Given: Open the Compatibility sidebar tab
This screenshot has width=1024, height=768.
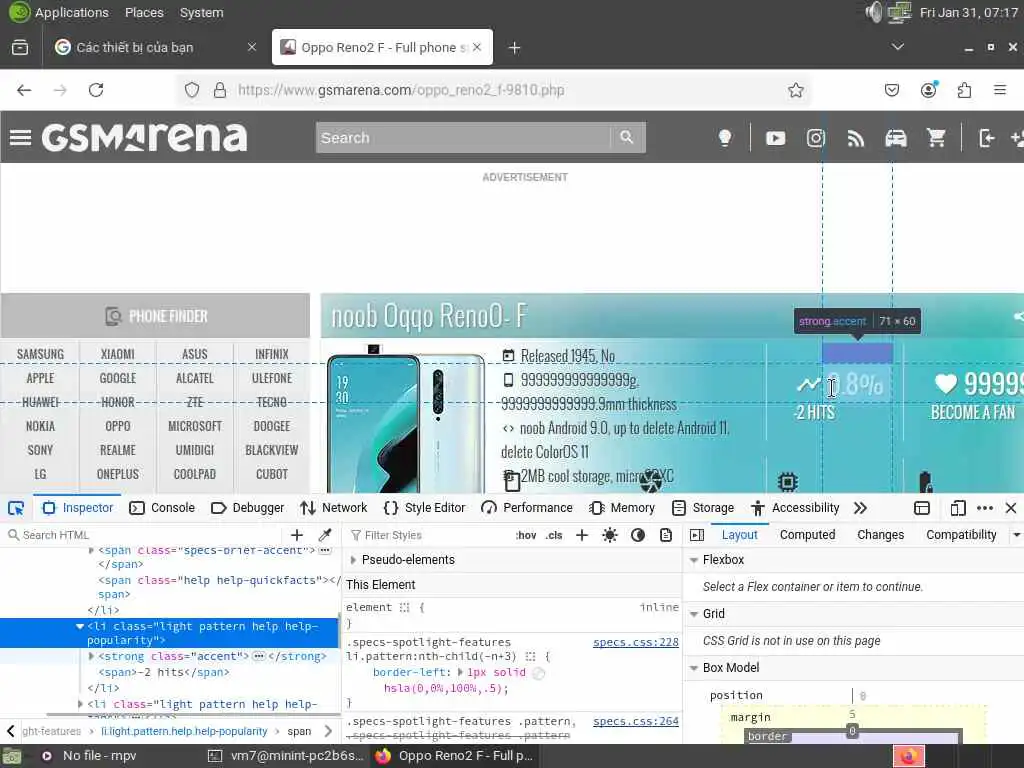Looking at the screenshot, I should tap(961, 535).
